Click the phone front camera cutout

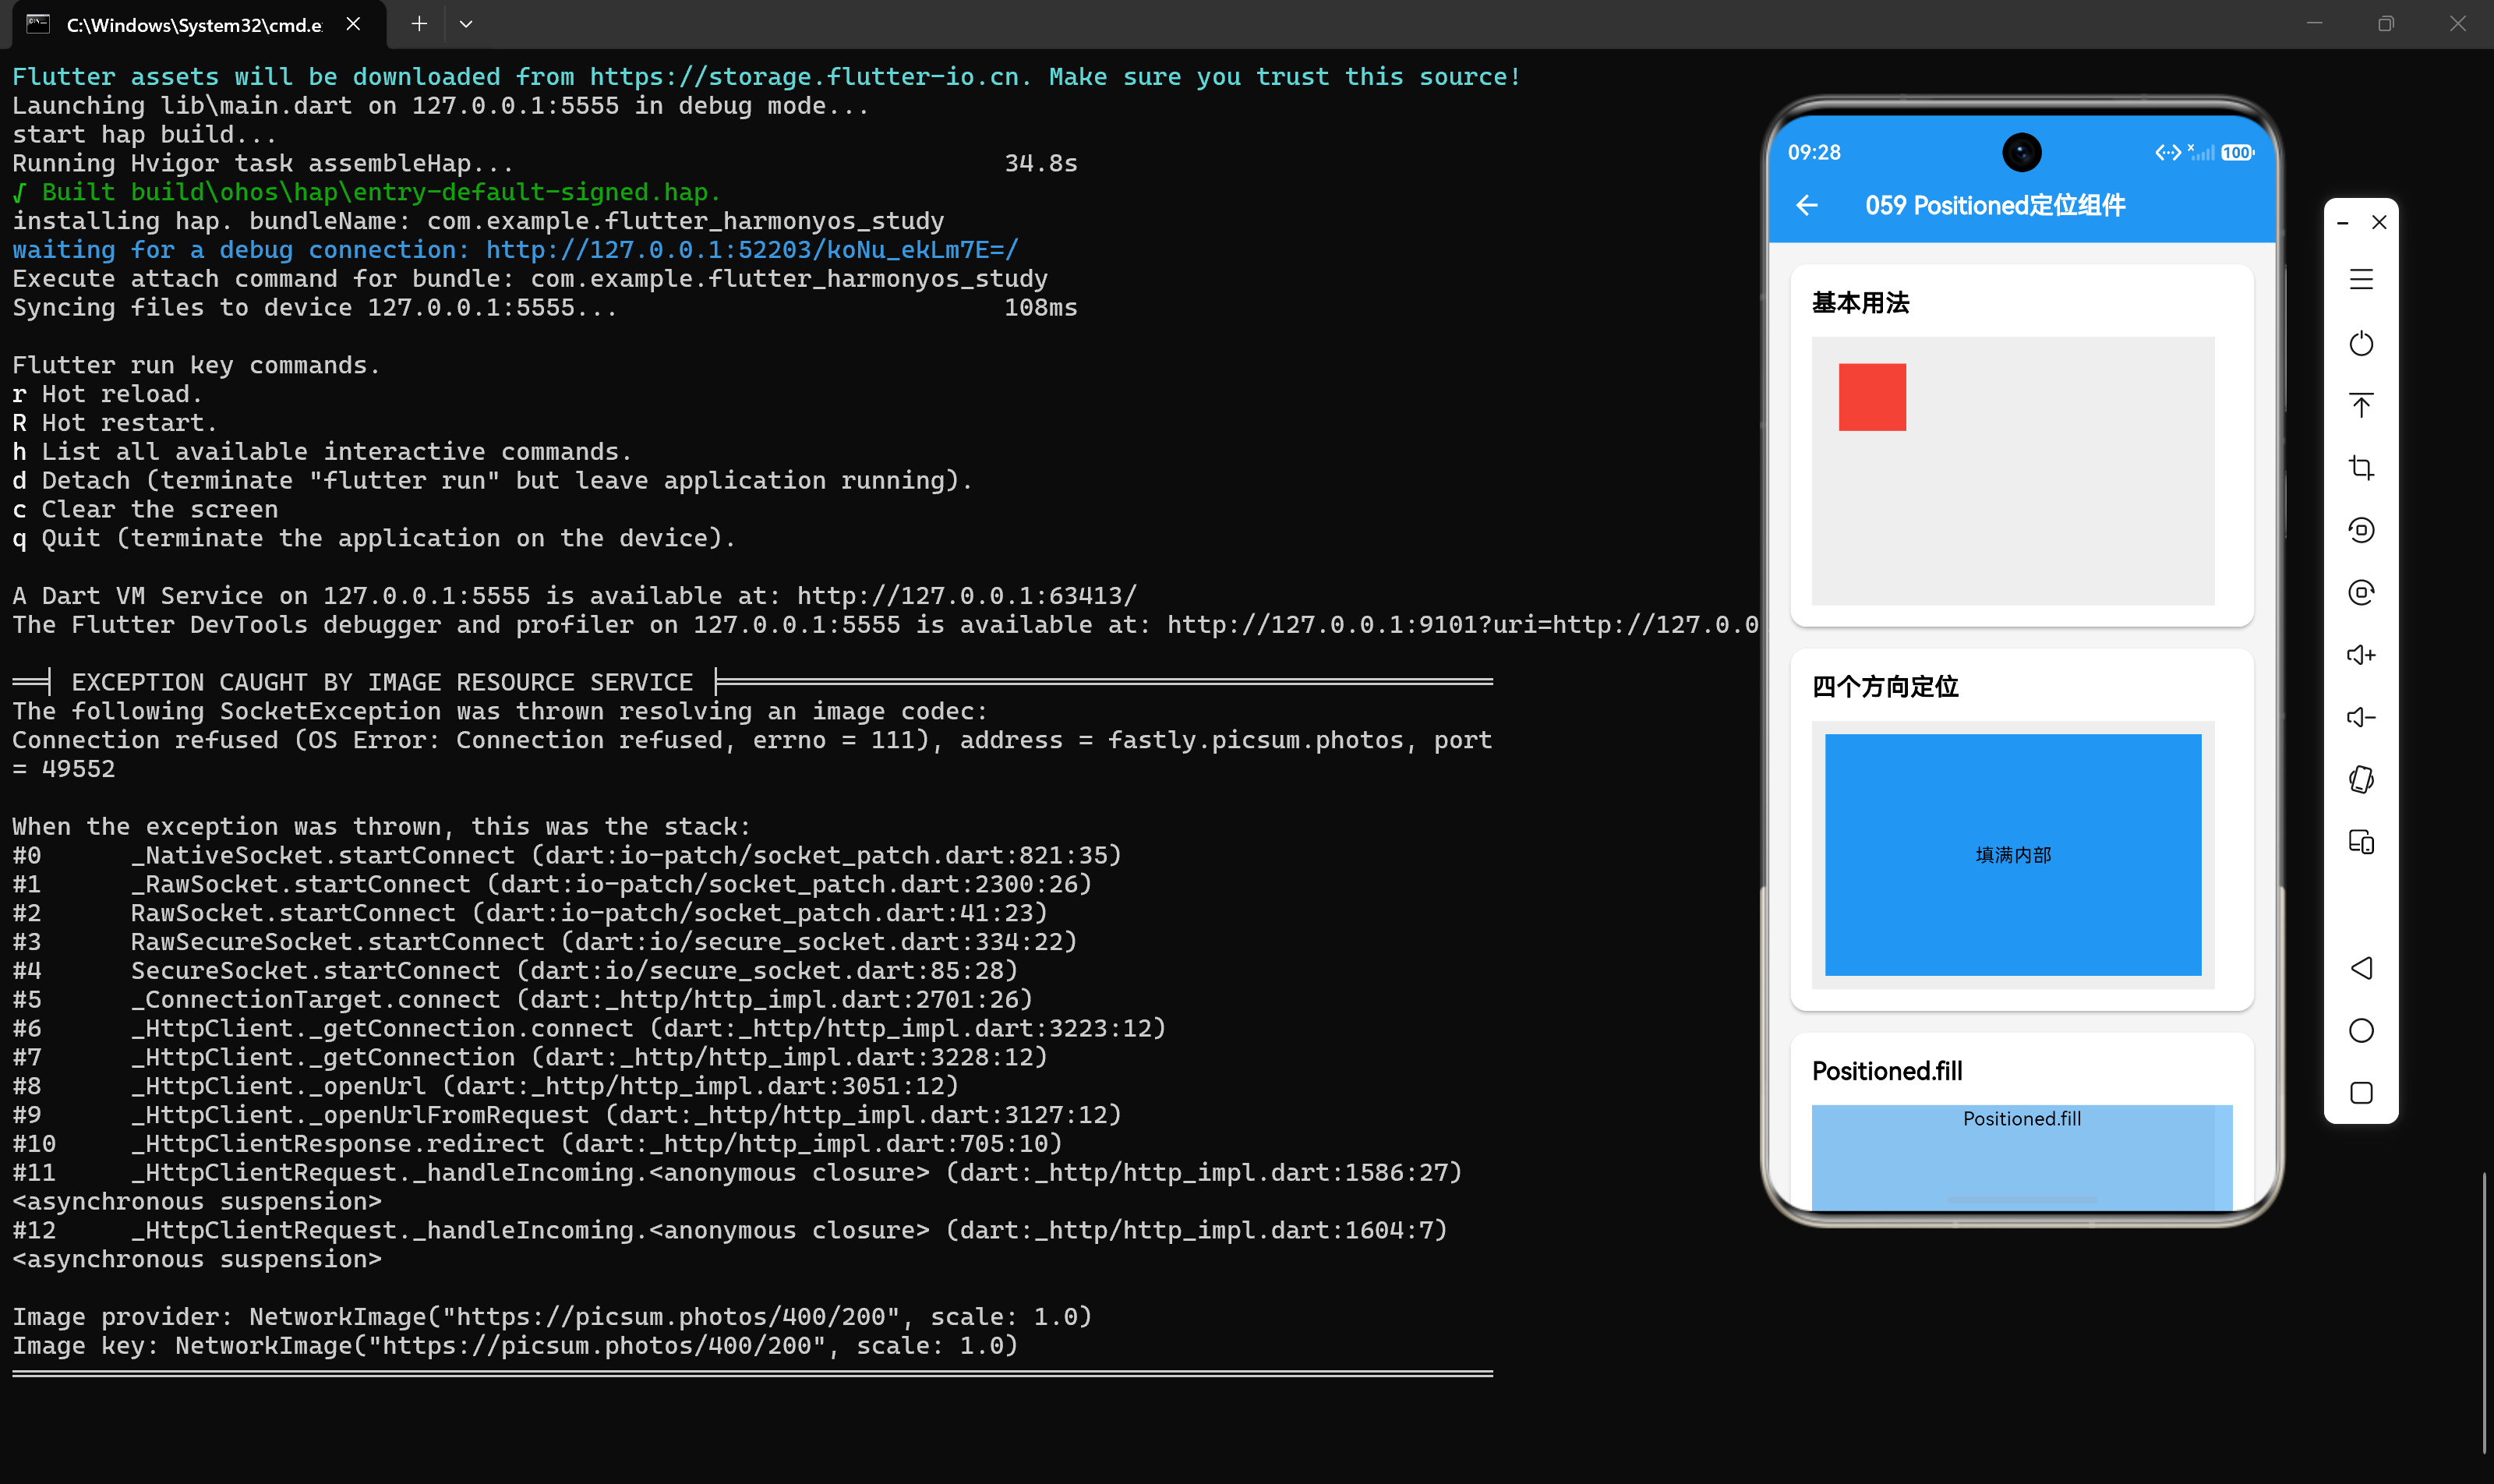click(x=2021, y=152)
